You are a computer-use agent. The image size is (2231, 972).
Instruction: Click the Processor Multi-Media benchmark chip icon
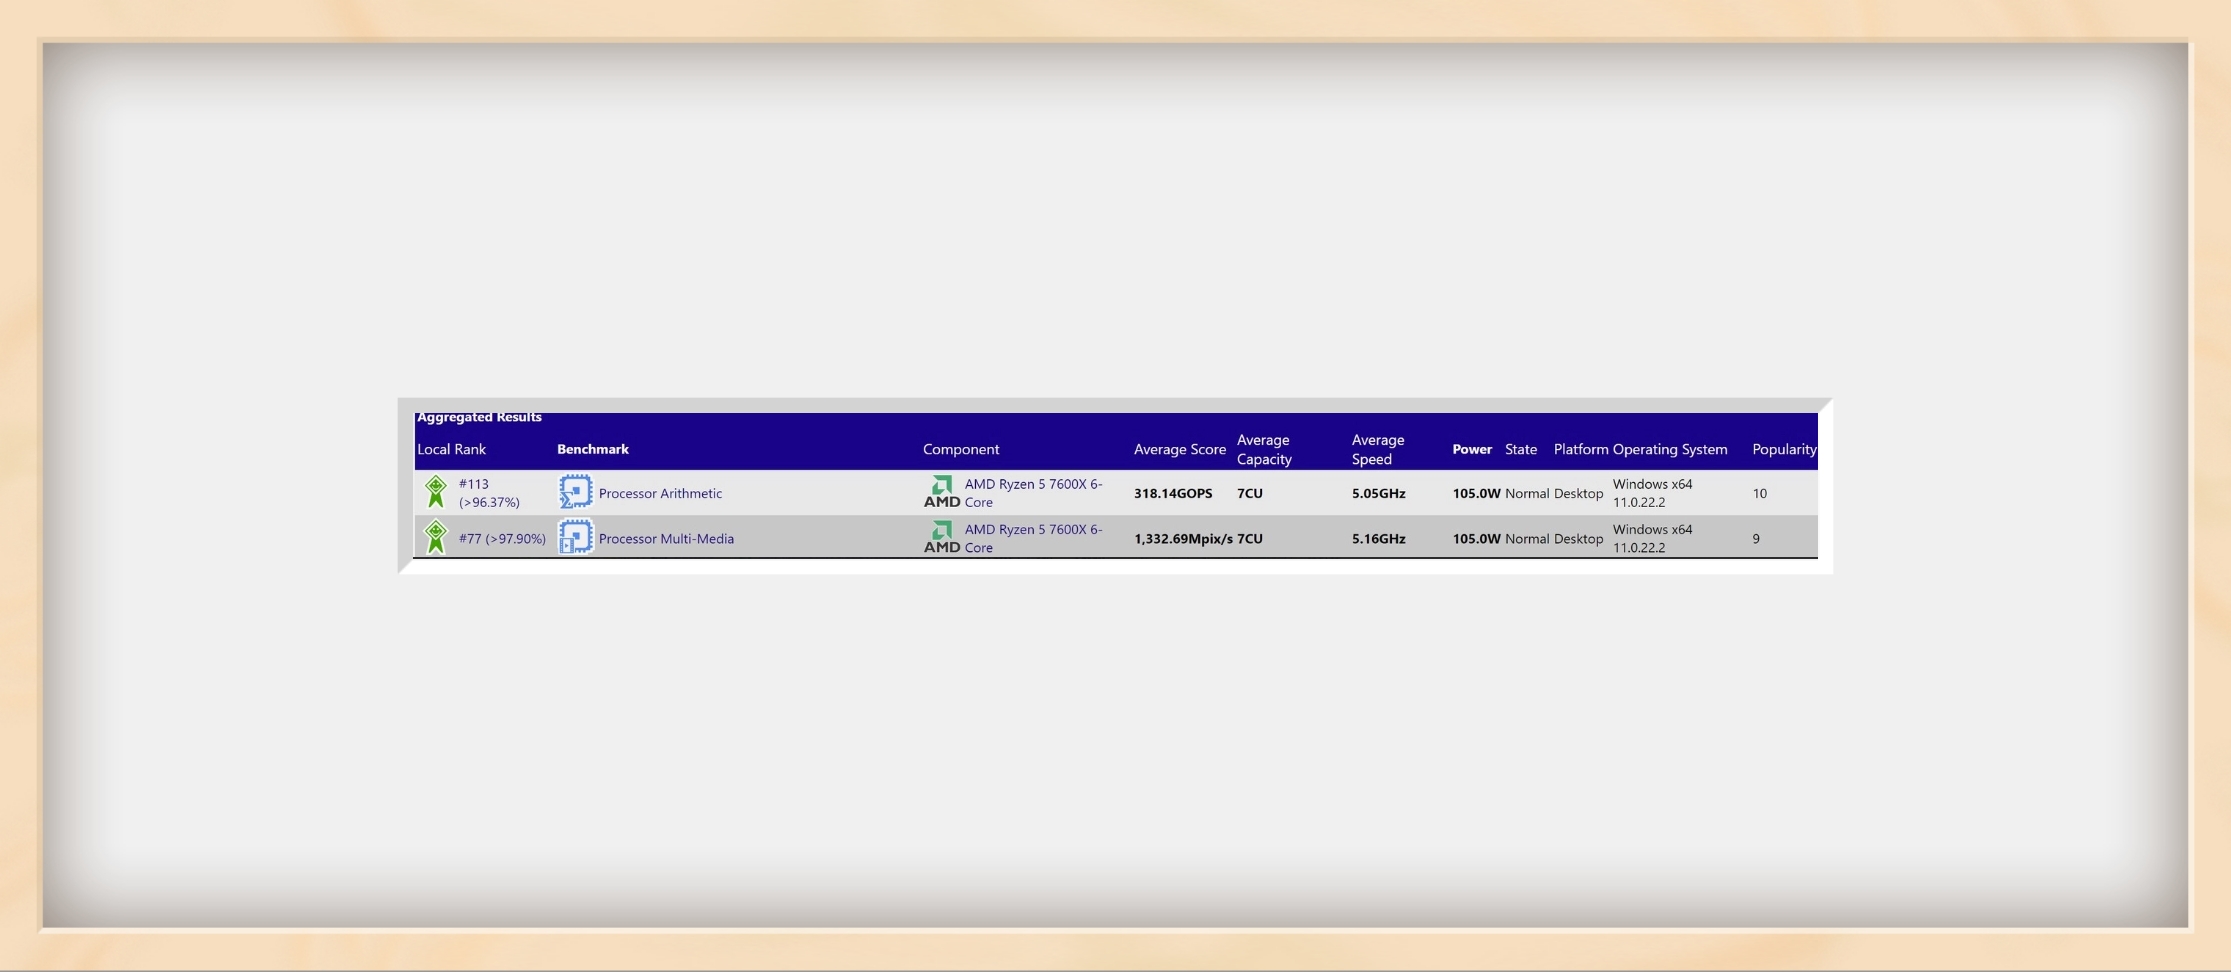(x=575, y=537)
